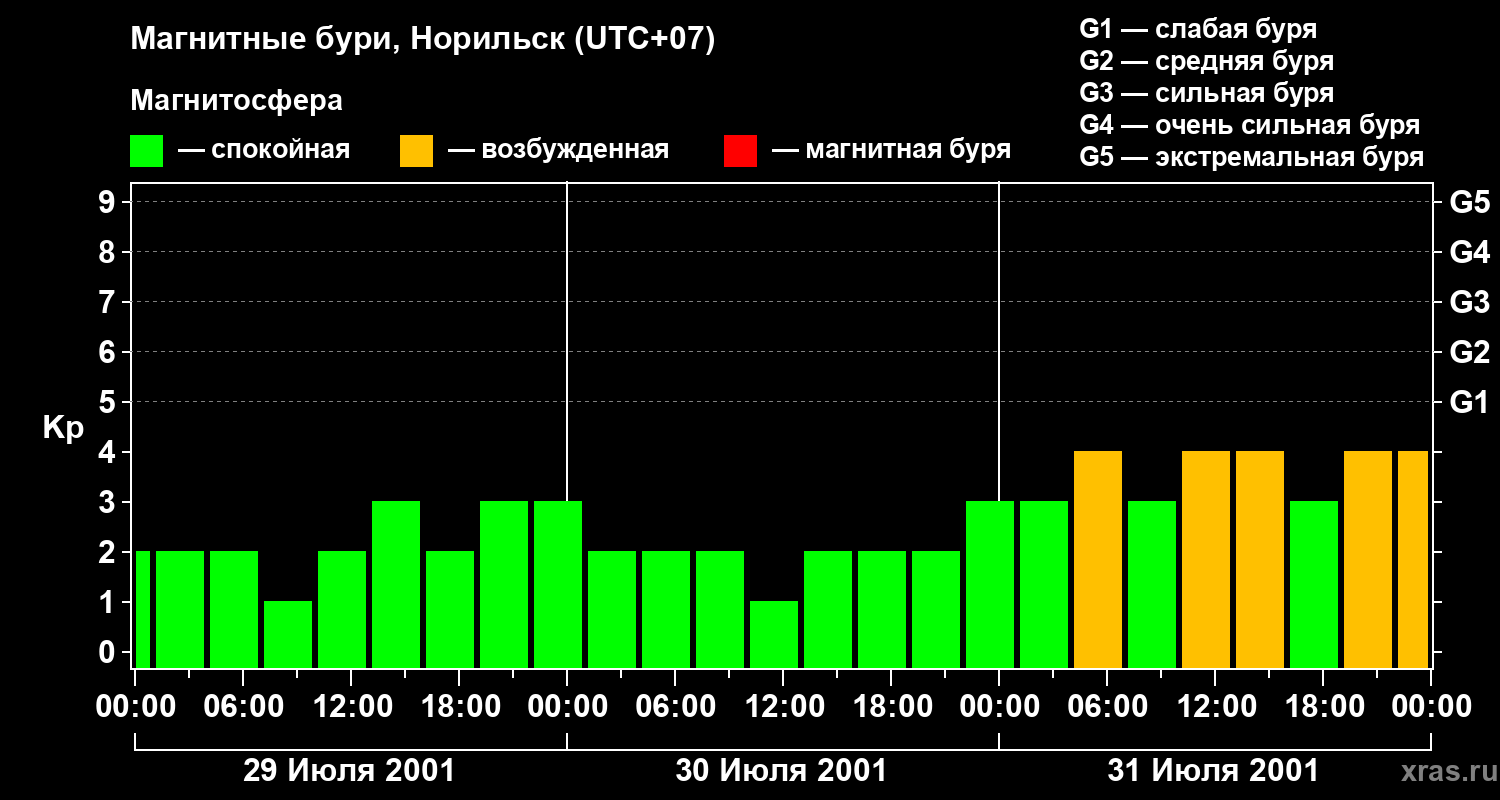Click the red 'магнитная буря' legend swatch
The image size is (1500, 800).
[x=740, y=151]
